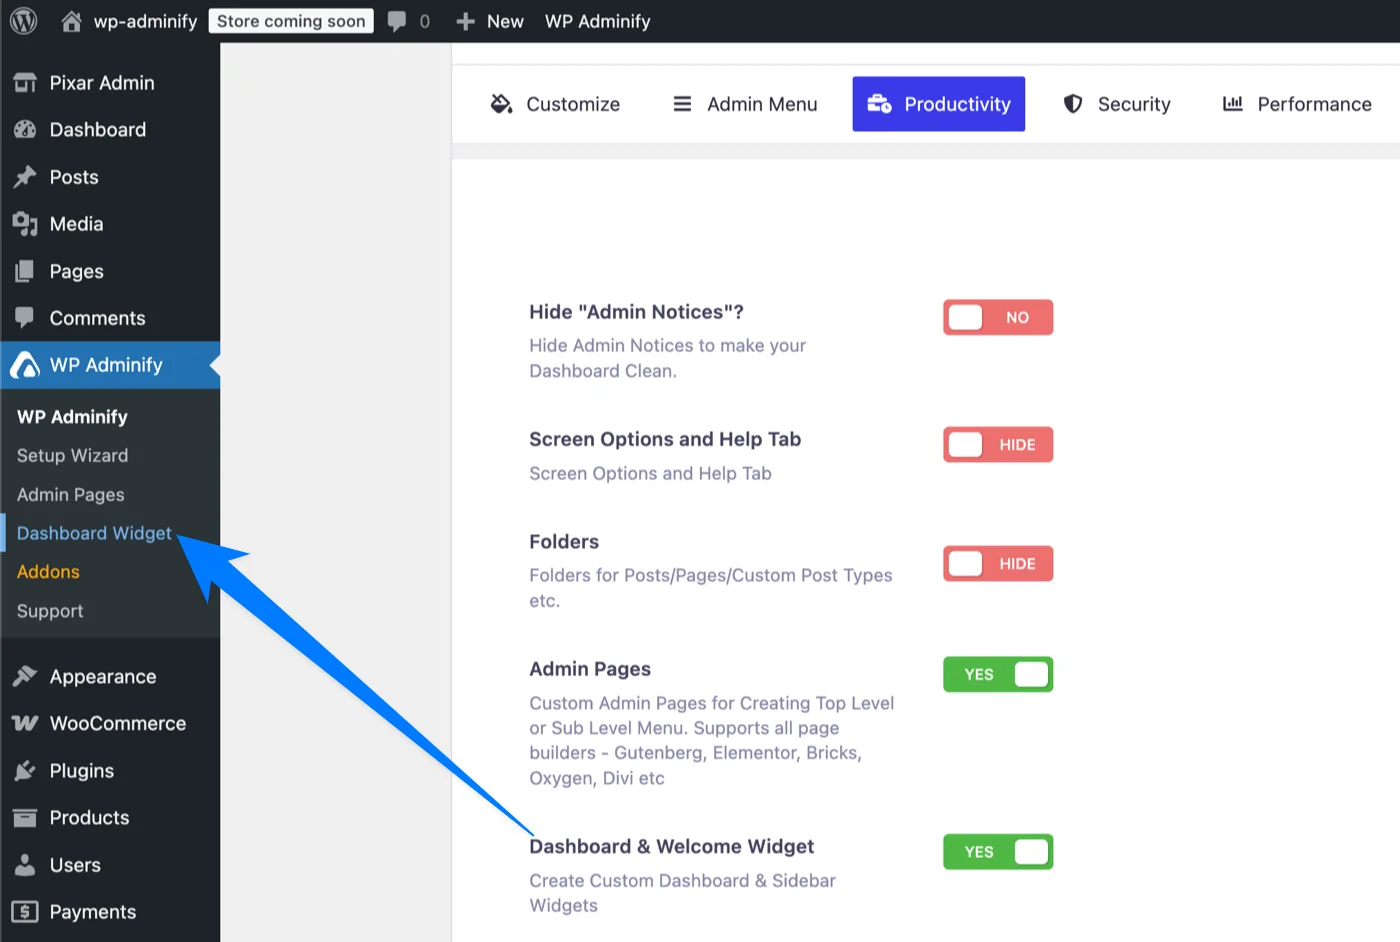Click Dashboard & Welcome Widget title text
This screenshot has height=942, width=1400.
(x=672, y=847)
